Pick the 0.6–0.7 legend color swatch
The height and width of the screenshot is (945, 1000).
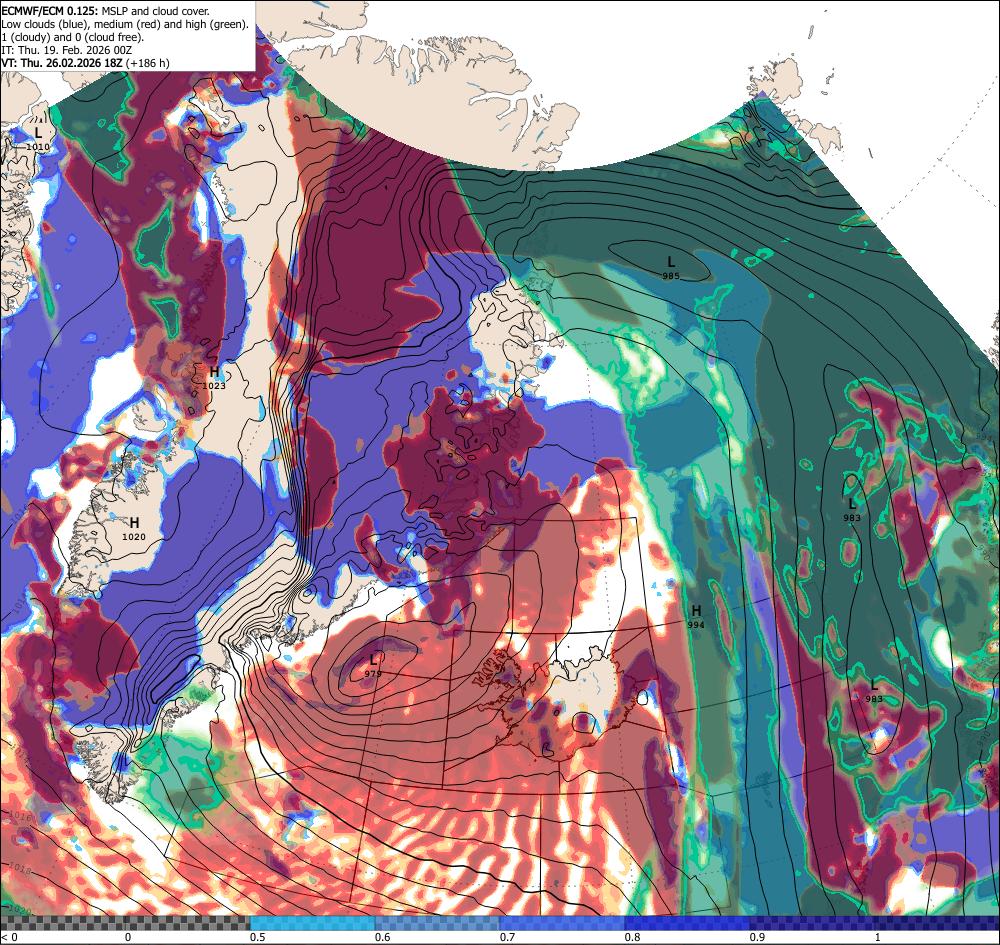(438, 923)
